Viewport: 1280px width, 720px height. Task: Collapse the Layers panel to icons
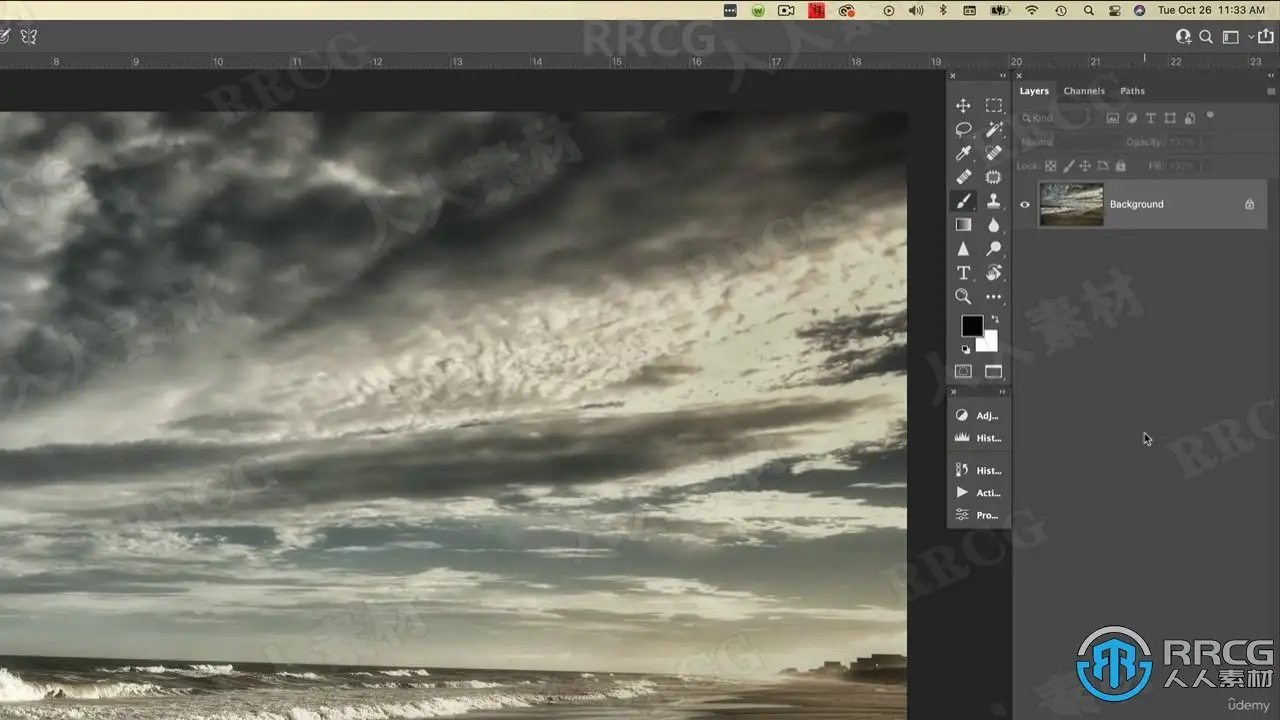pyautogui.click(x=1271, y=76)
